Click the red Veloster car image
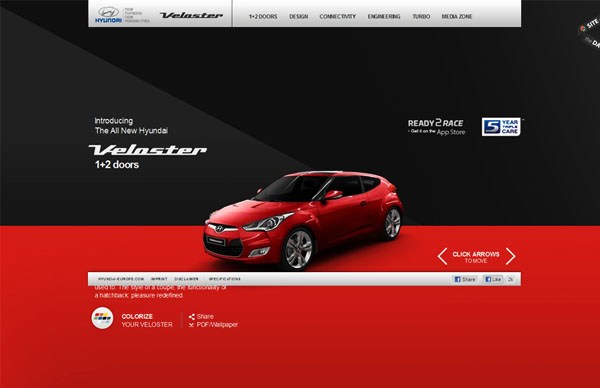Image resolution: width=600 pixels, height=388 pixels. coord(303,220)
